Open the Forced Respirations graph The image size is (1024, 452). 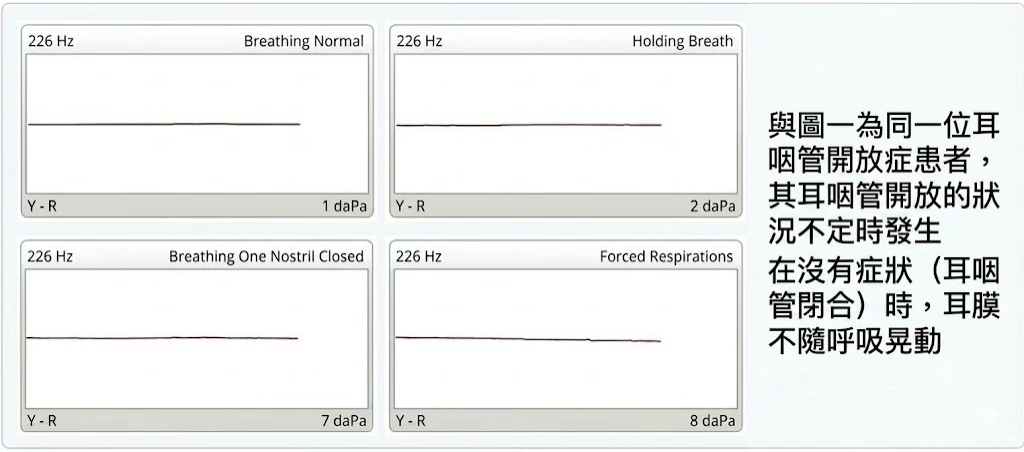566,338
